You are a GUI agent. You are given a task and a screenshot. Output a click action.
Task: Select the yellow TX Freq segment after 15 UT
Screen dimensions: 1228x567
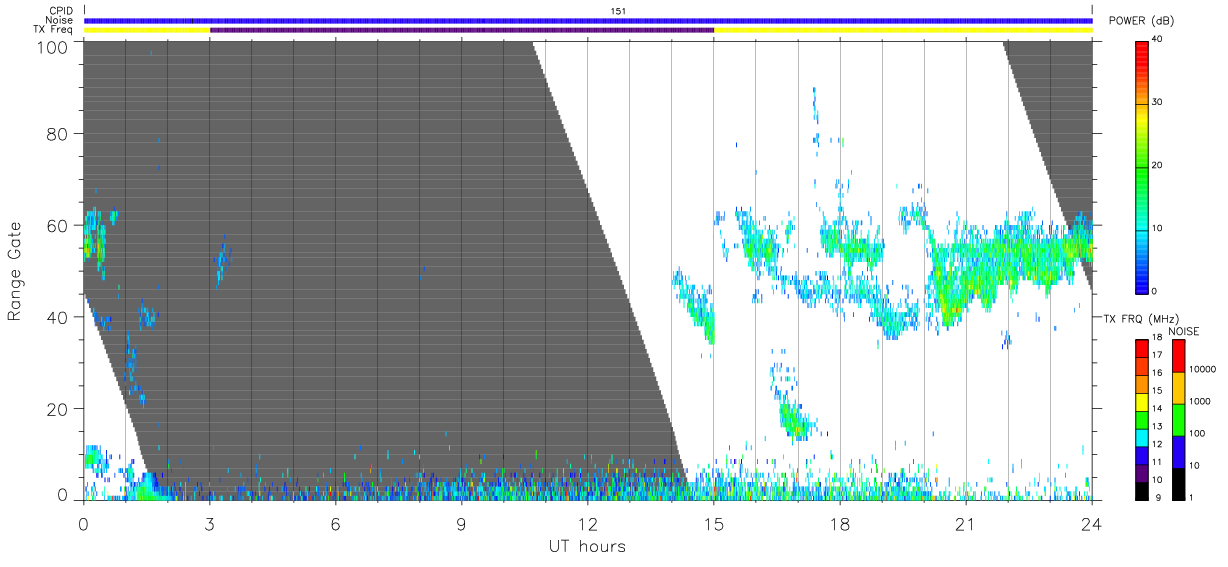(x=903, y=30)
